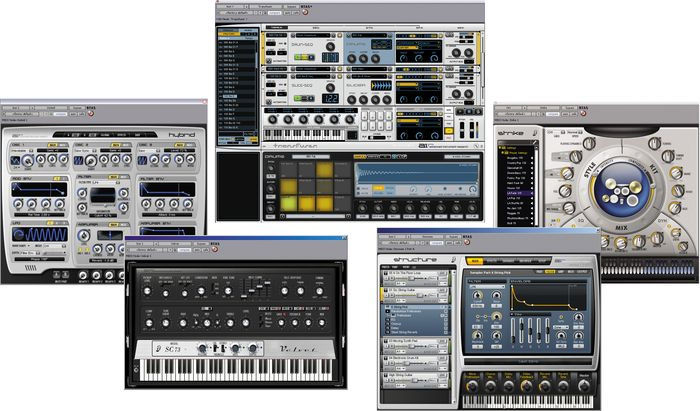Open the MIX section in Strike

621,228
